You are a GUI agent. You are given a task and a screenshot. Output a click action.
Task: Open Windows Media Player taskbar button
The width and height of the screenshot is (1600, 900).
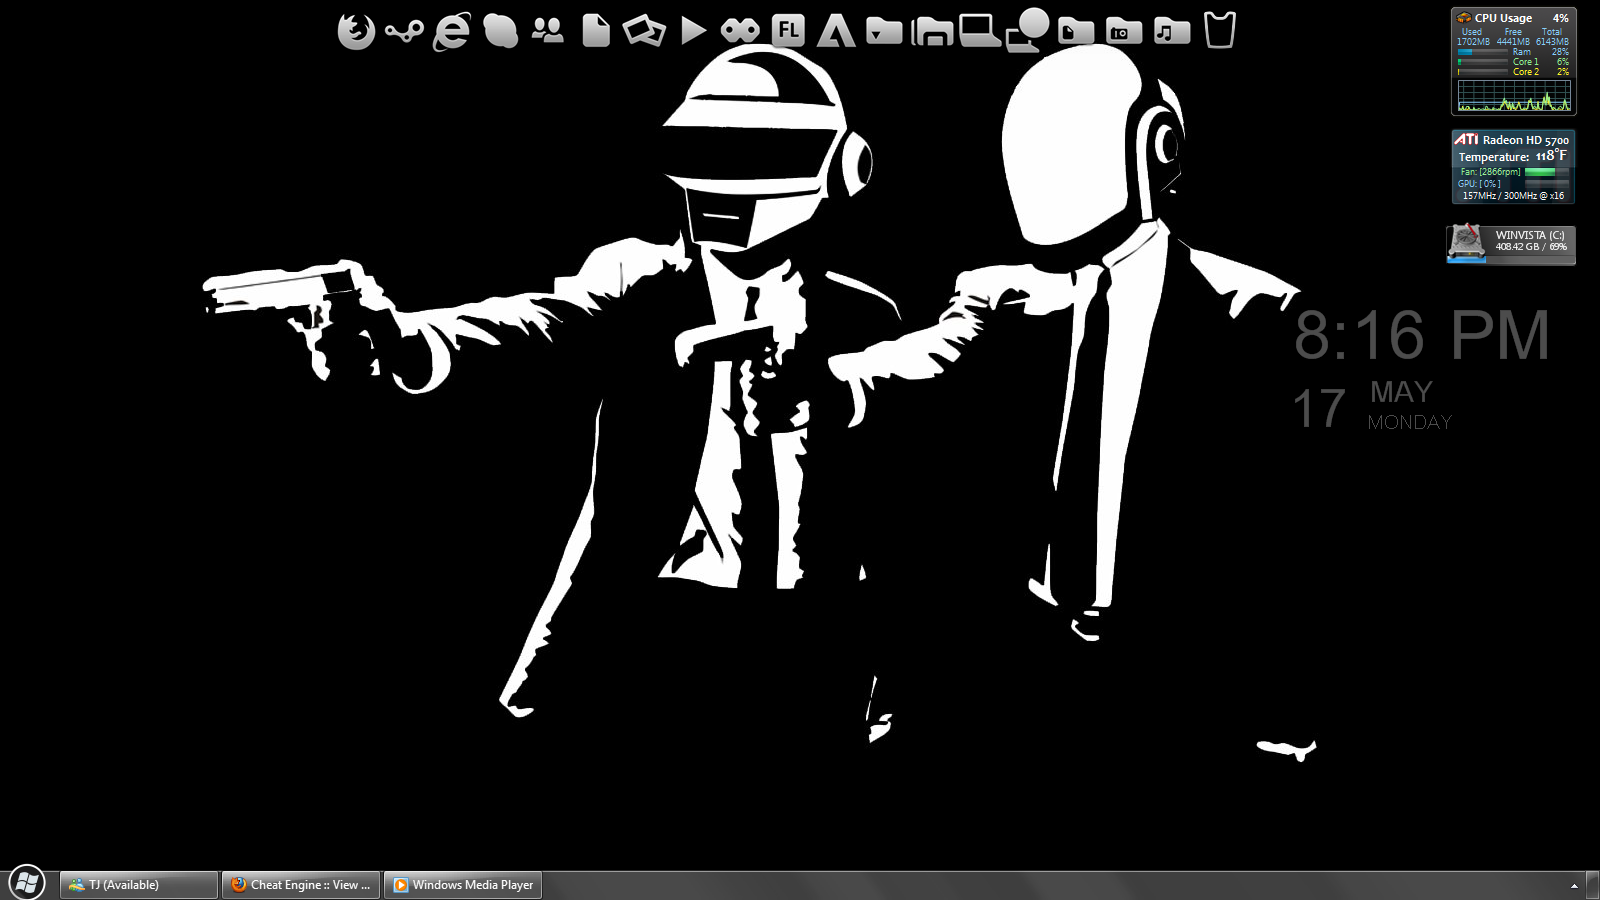pos(463,885)
